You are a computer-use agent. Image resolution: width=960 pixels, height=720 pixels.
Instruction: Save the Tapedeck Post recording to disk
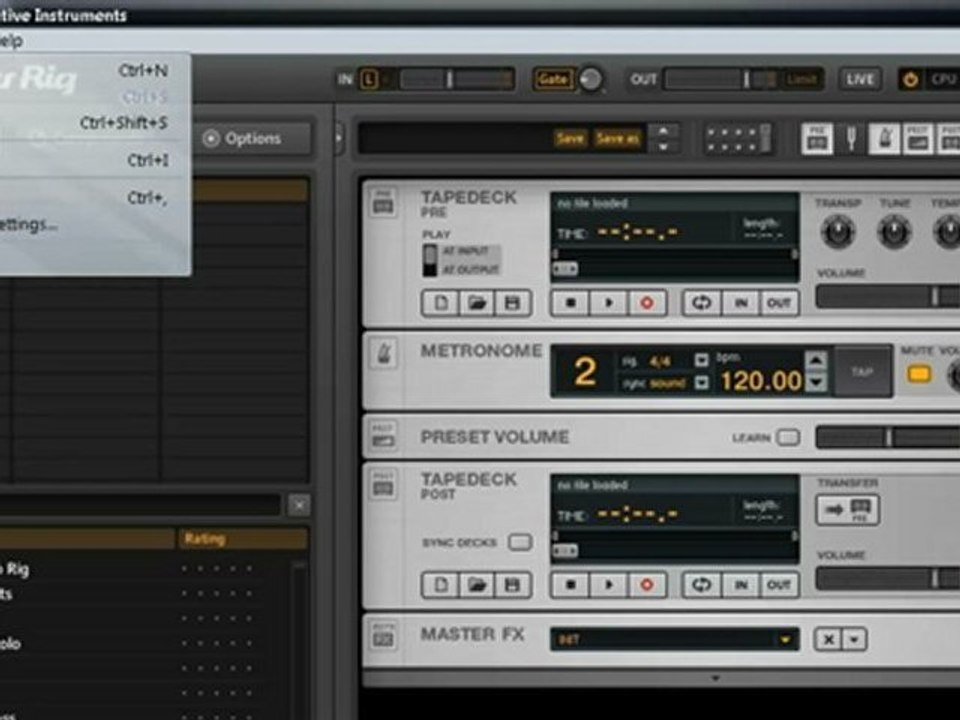[x=512, y=585]
